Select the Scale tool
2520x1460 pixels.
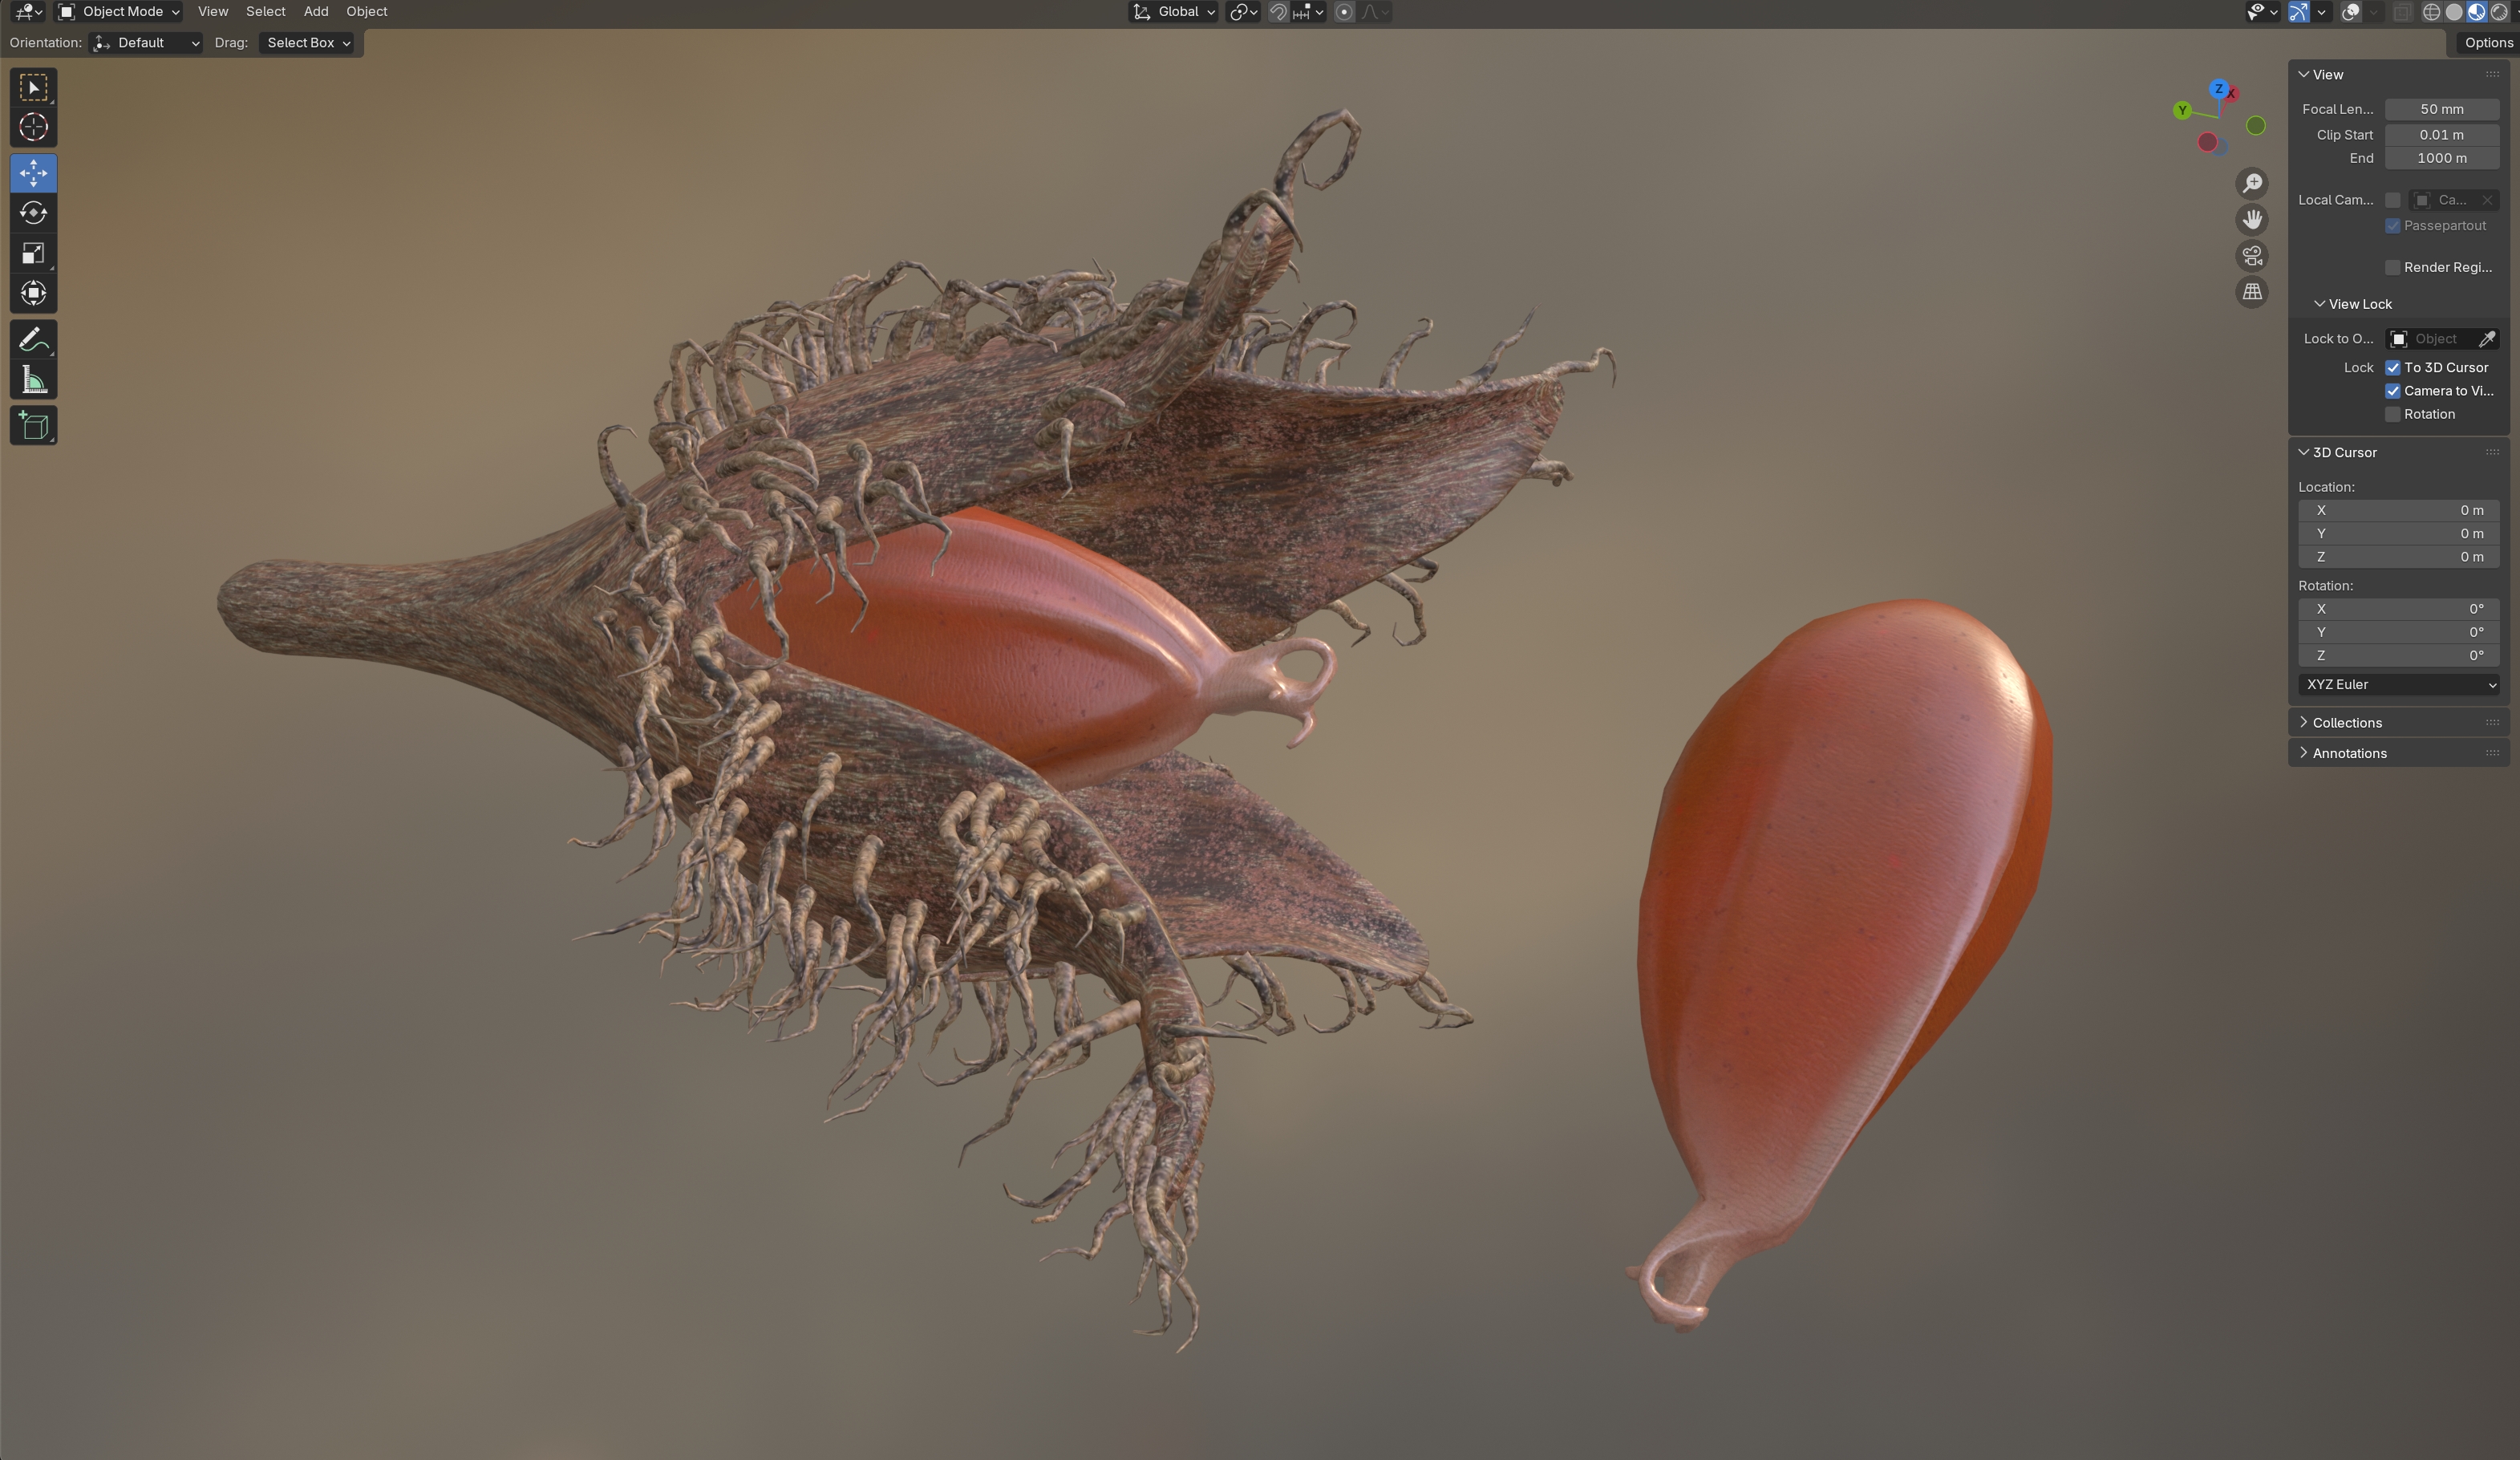(x=33, y=254)
